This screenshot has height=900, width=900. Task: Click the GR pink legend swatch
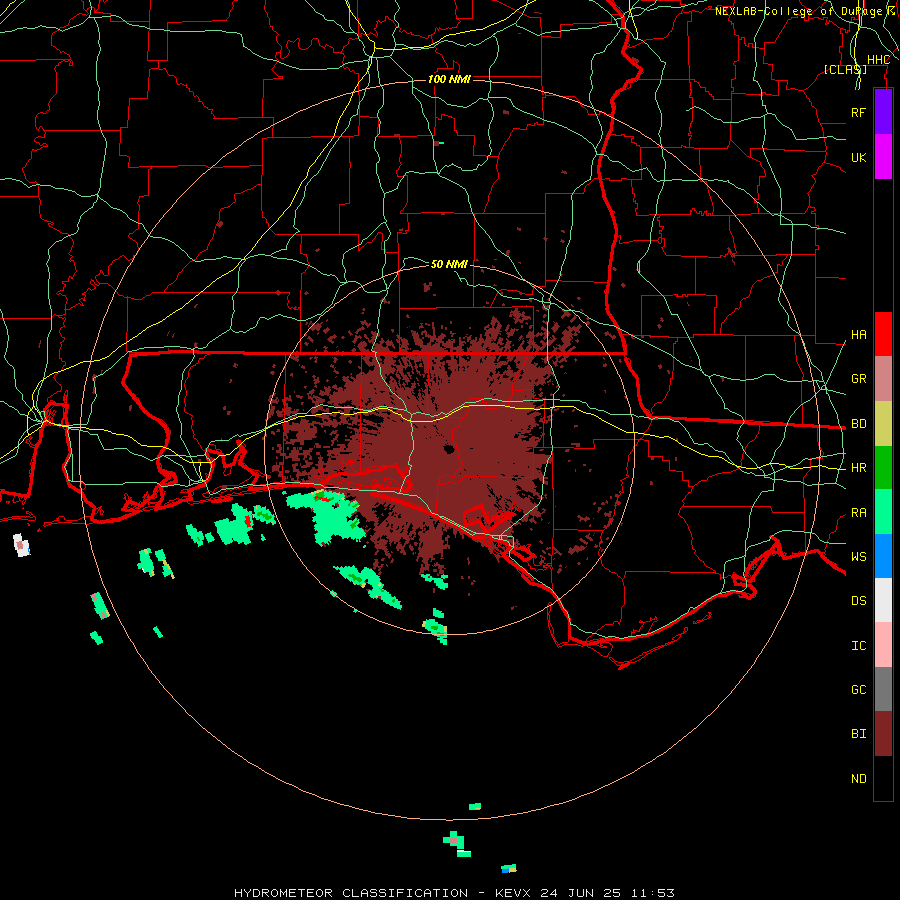[x=883, y=379]
